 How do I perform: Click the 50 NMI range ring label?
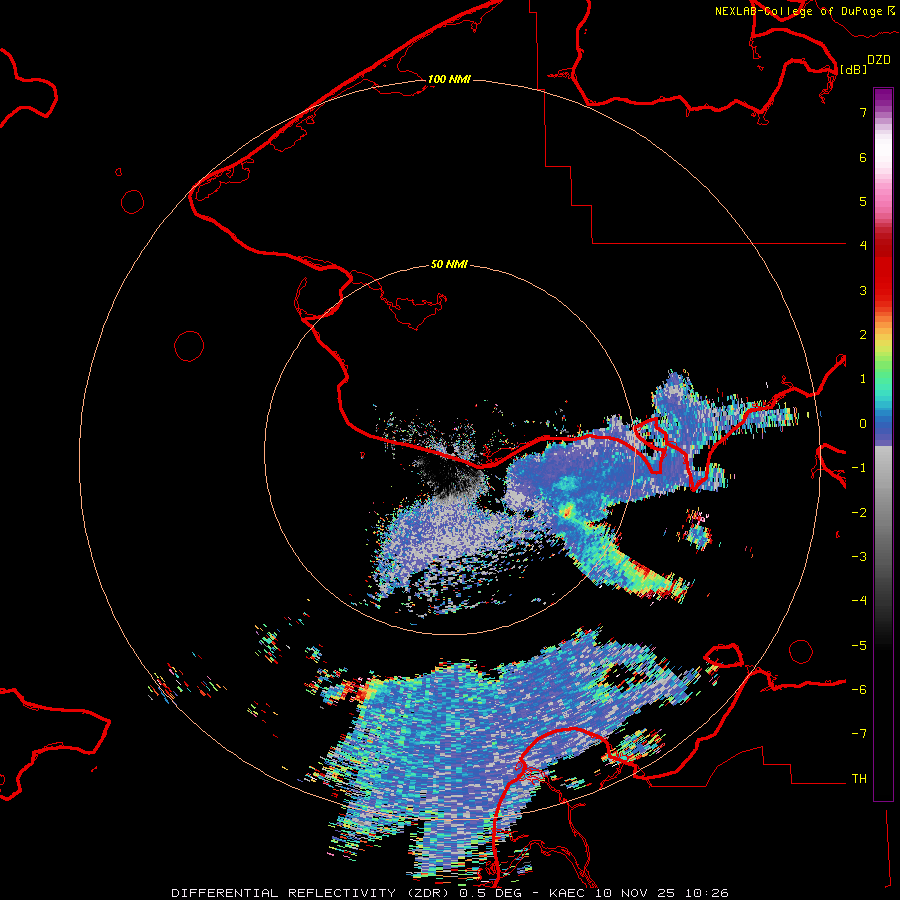[x=449, y=264]
